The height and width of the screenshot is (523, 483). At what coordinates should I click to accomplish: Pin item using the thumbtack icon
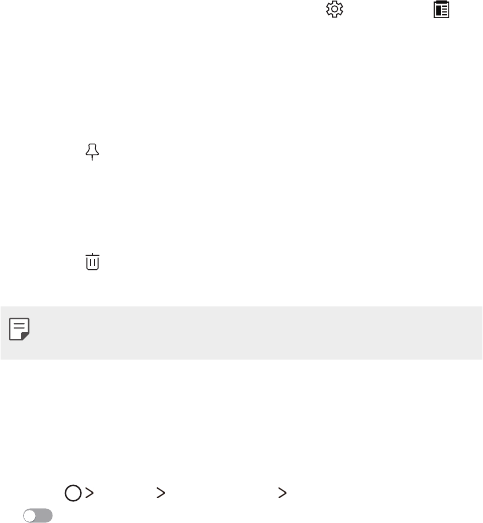(92, 152)
